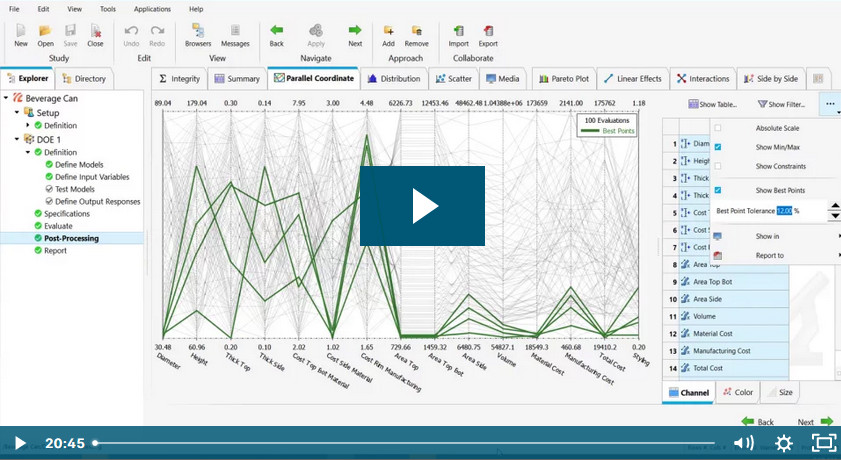Switch to the Pareto Plot tab
Image resolution: width=841 pixels, height=460 pixels.
[563, 78]
